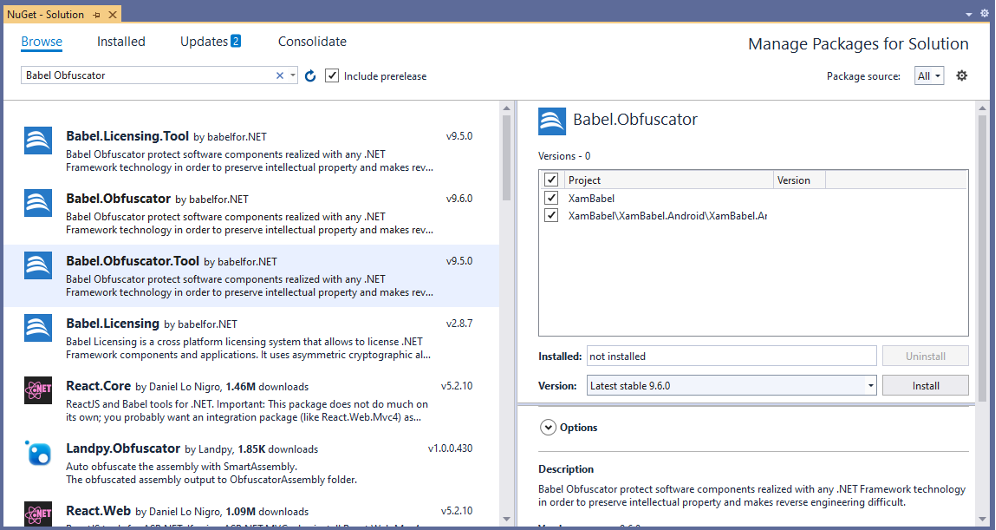Toggle the select-all Project checkbox

[551, 180]
